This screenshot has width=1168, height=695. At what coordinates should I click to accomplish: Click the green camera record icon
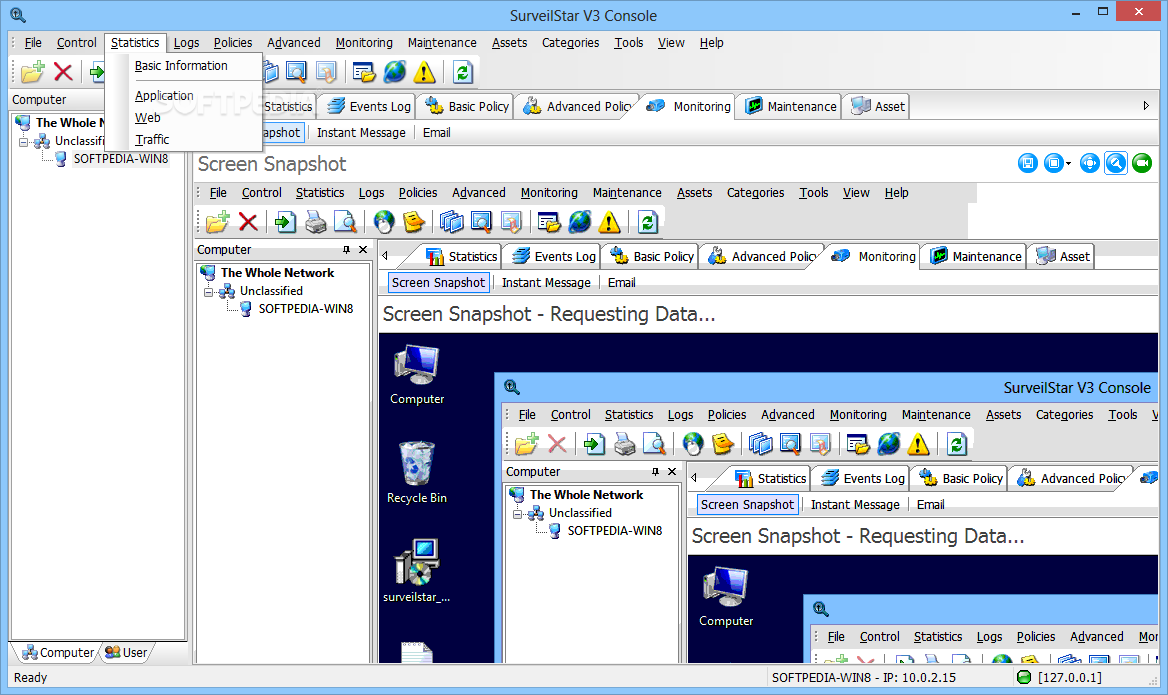coord(1142,163)
